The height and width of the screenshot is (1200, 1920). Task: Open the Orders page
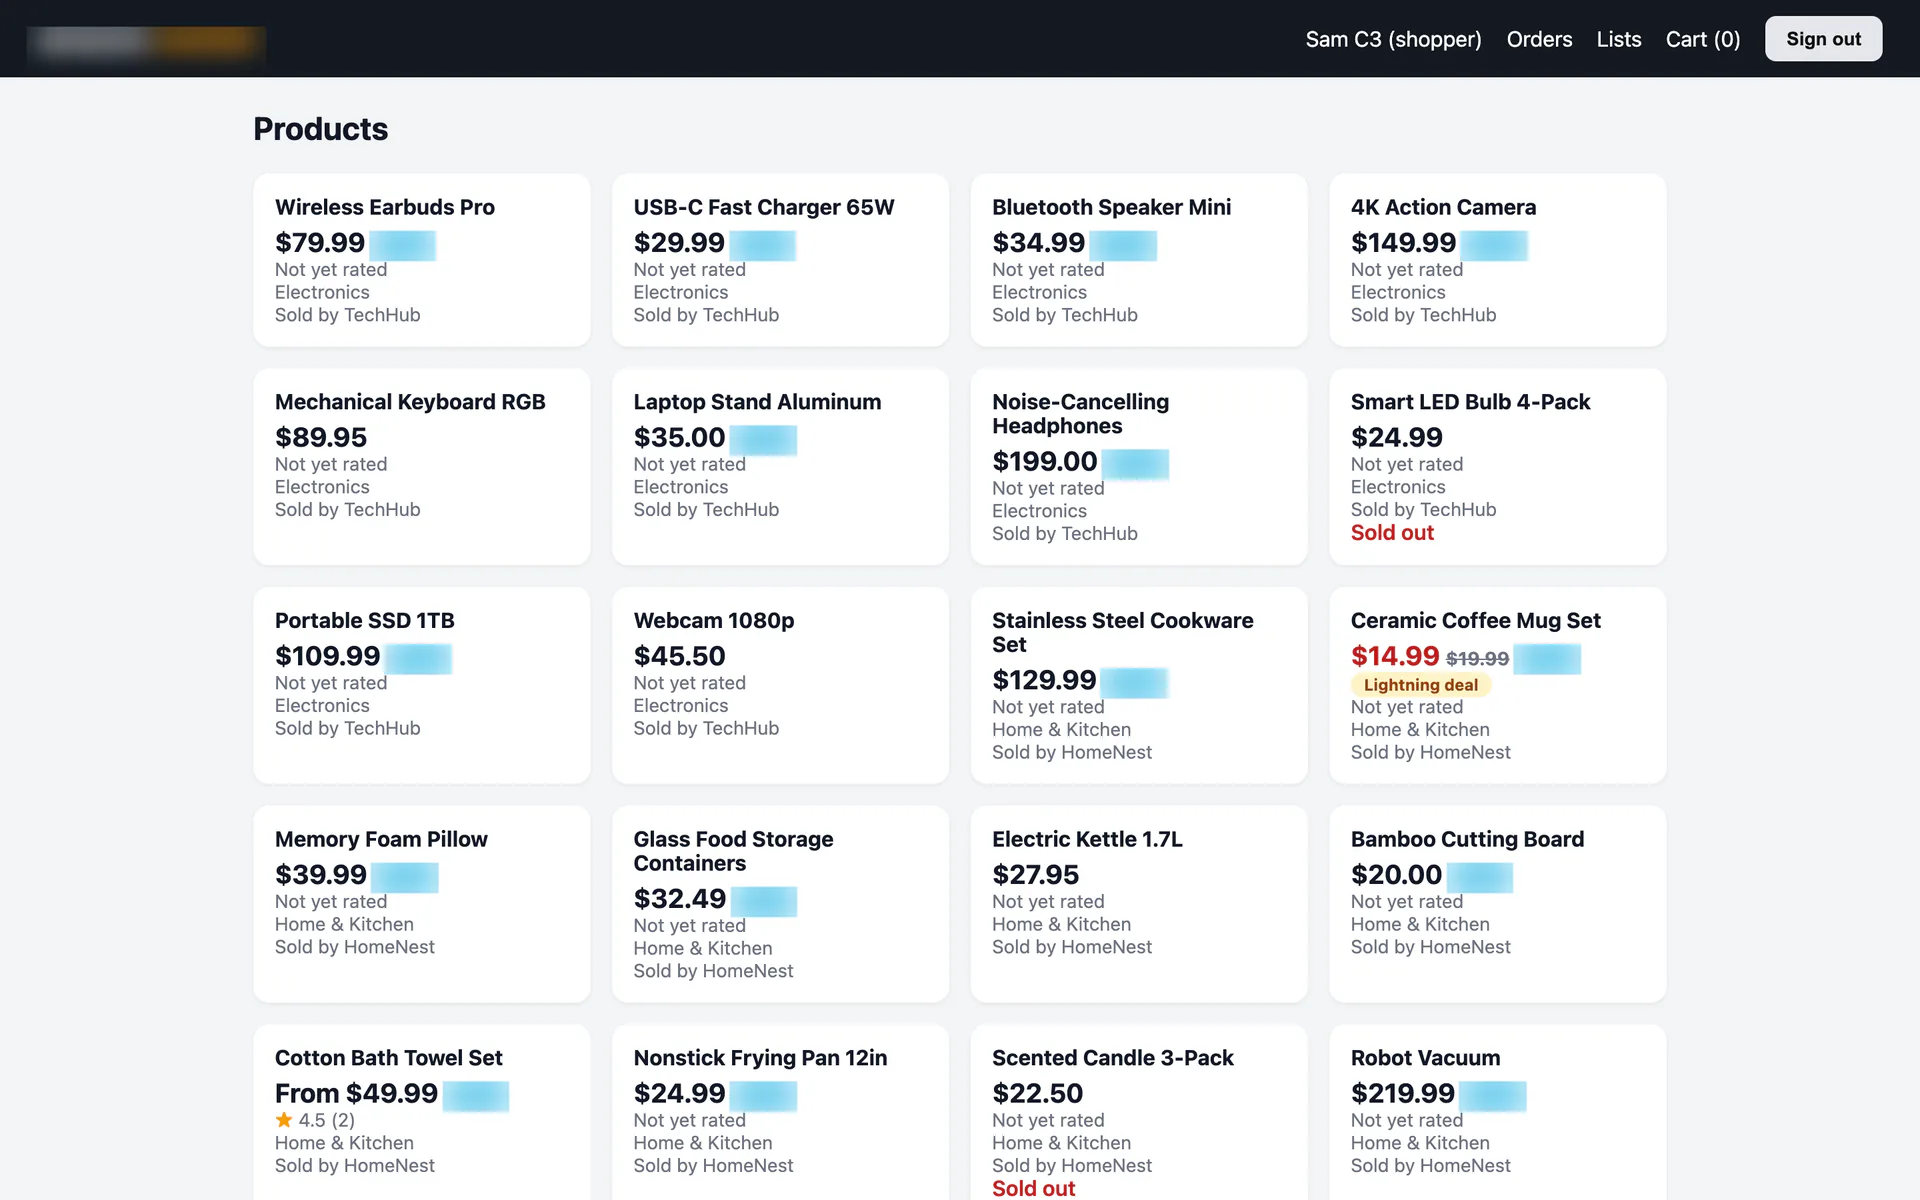pyautogui.click(x=1539, y=39)
